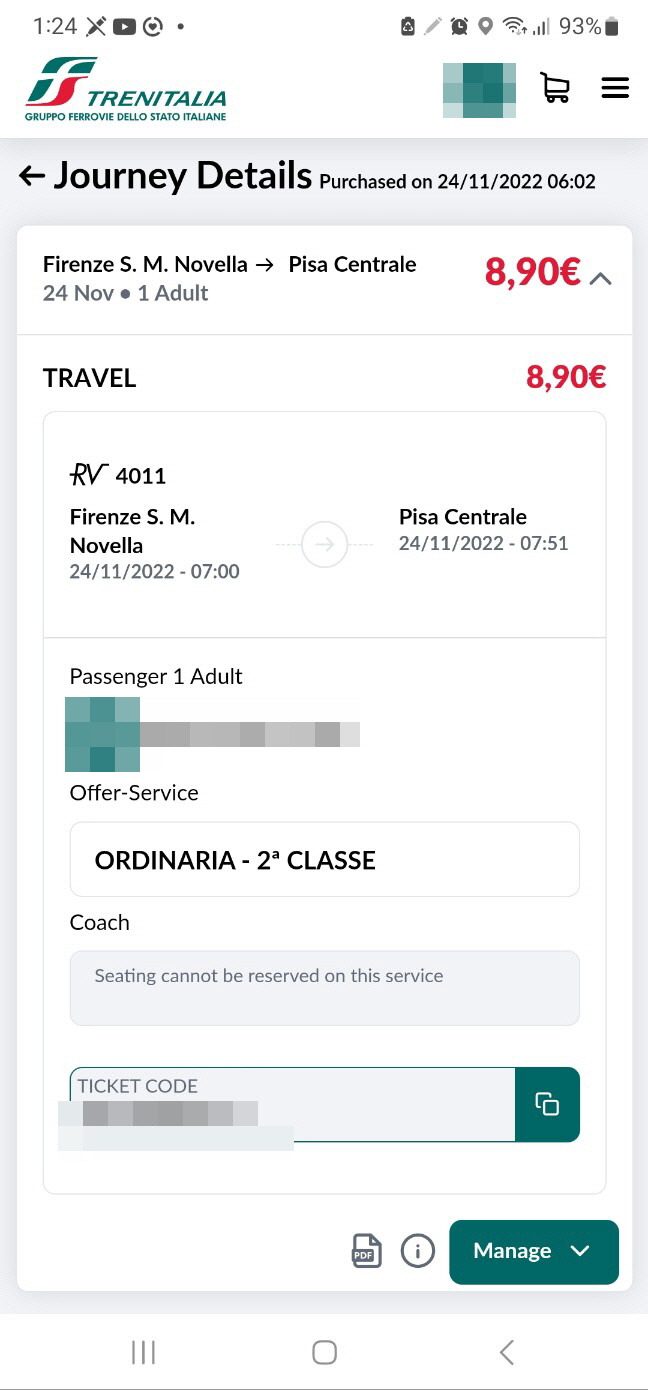The height and width of the screenshot is (1390, 648).
Task: Tap the Ticket Code field
Action: (292, 1105)
